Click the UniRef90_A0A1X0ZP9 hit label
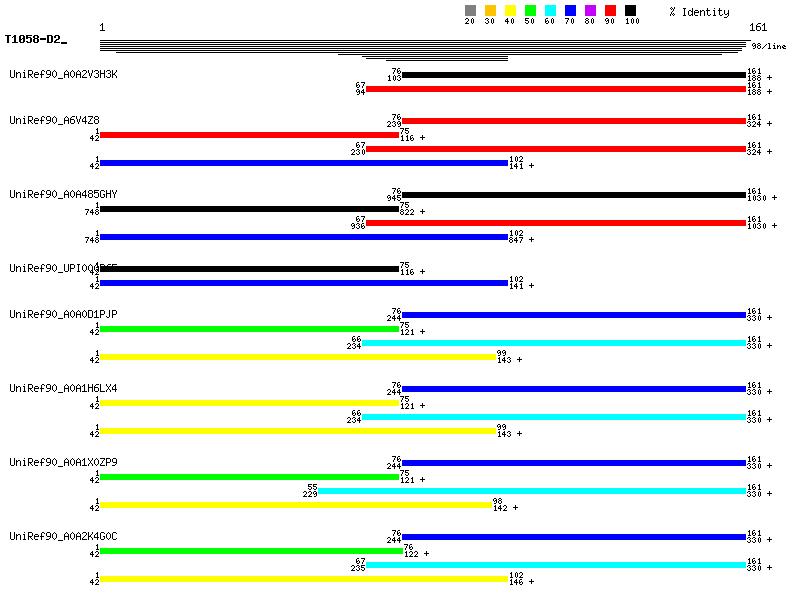Image resolution: width=800 pixels, height=600 pixels. pos(63,462)
